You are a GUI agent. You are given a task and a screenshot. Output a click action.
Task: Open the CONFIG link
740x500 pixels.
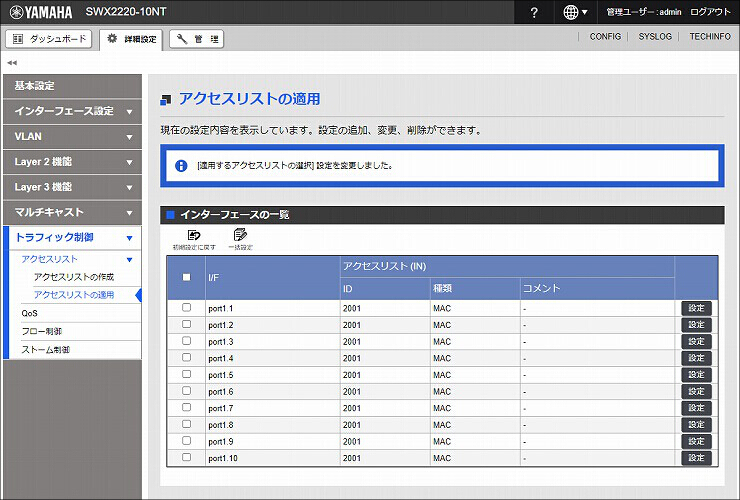[x=605, y=36]
